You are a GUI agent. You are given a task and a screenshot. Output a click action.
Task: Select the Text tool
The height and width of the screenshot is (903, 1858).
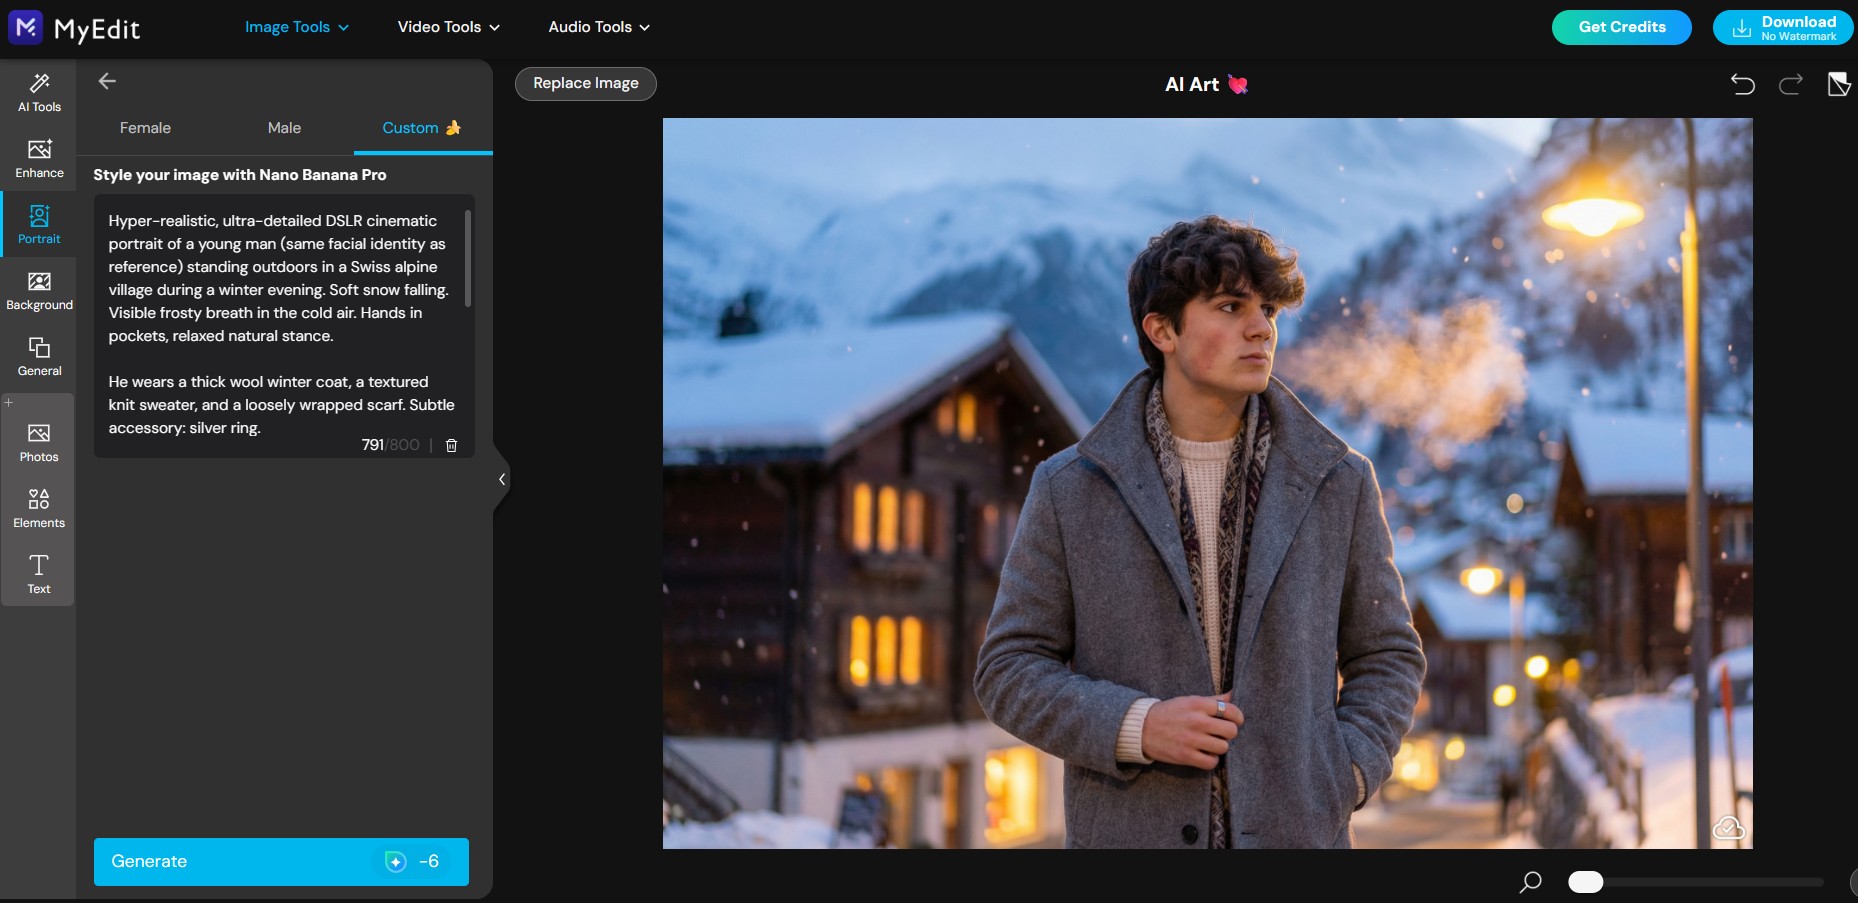[39, 573]
